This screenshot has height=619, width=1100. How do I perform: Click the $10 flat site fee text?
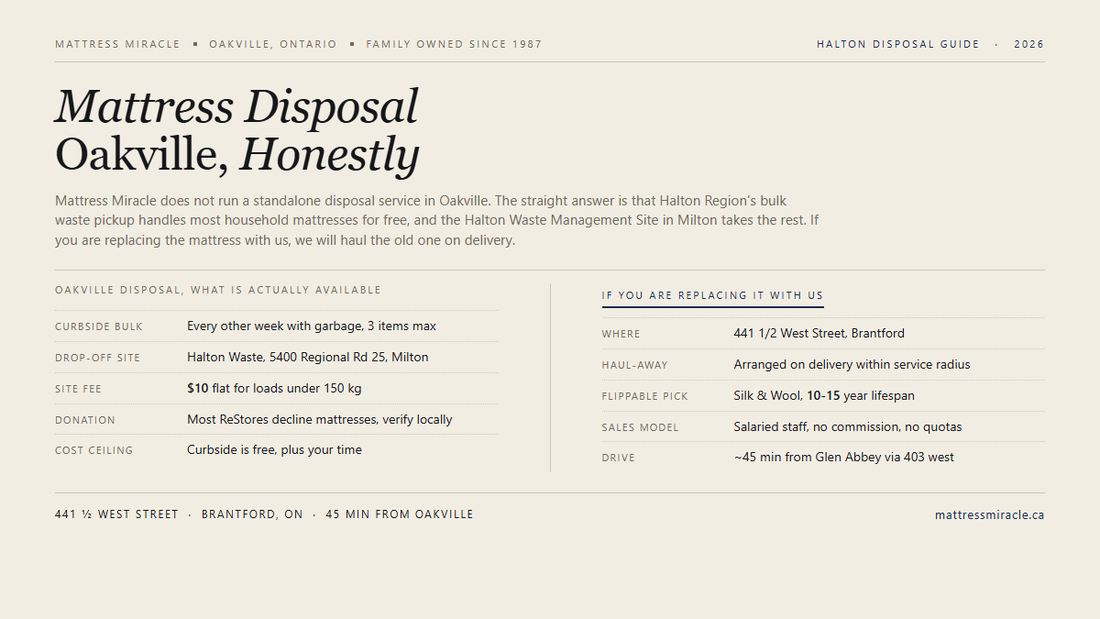tap(274, 388)
